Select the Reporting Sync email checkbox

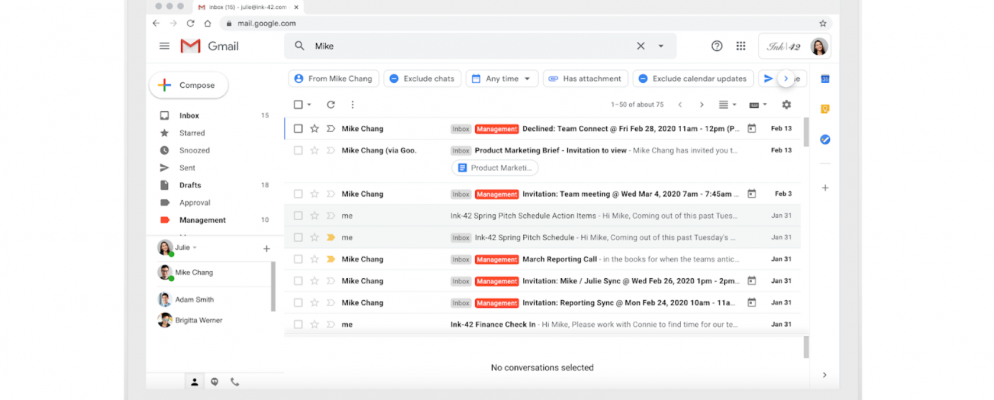tap(298, 302)
